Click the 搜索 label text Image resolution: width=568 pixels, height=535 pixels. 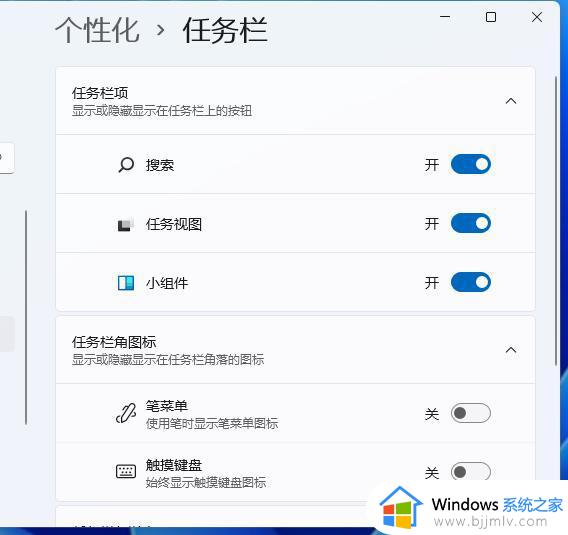(x=160, y=165)
